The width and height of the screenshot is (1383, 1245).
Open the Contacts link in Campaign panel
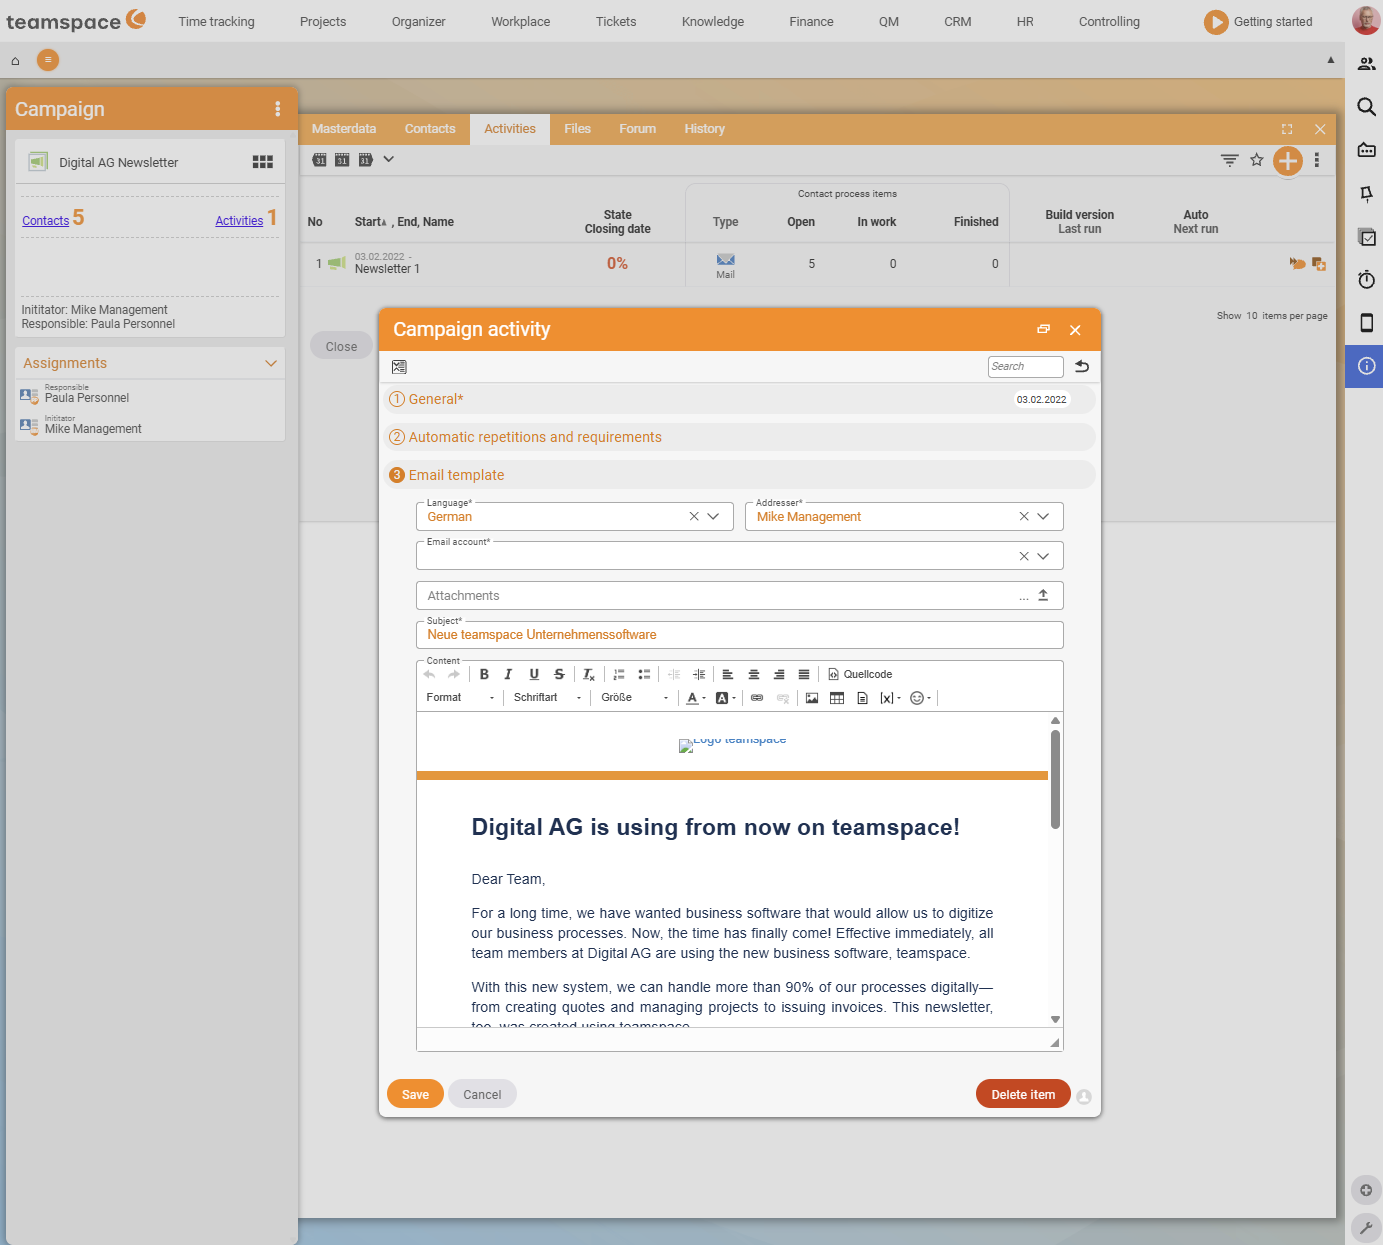point(46,221)
